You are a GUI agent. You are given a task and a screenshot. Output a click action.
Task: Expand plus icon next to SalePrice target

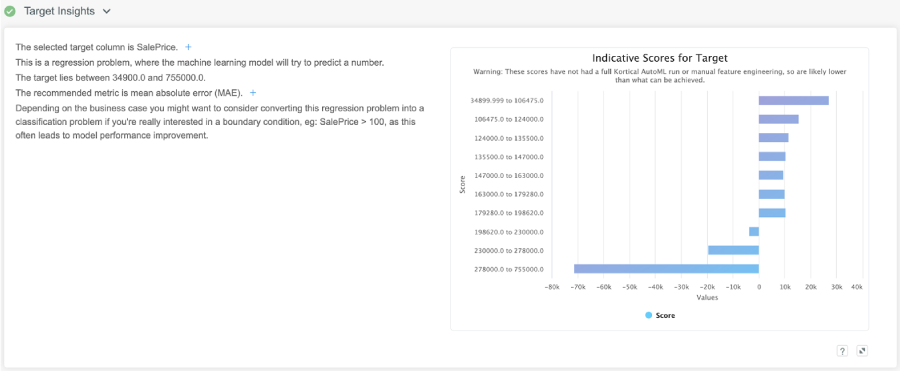[188, 47]
